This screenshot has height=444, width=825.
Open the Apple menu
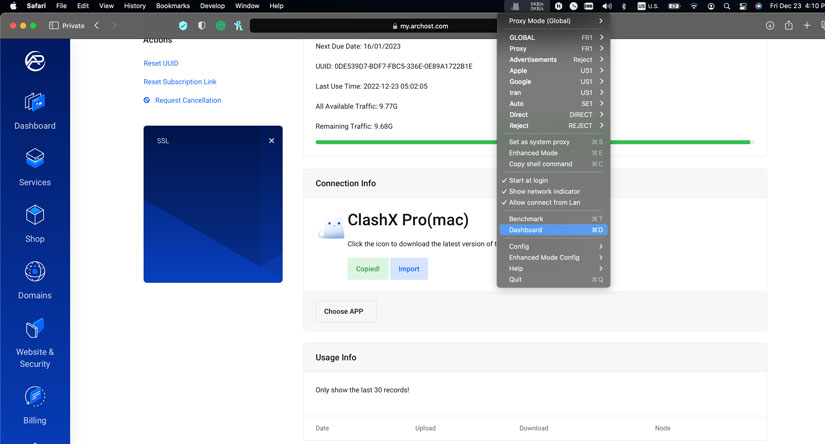(13, 6)
